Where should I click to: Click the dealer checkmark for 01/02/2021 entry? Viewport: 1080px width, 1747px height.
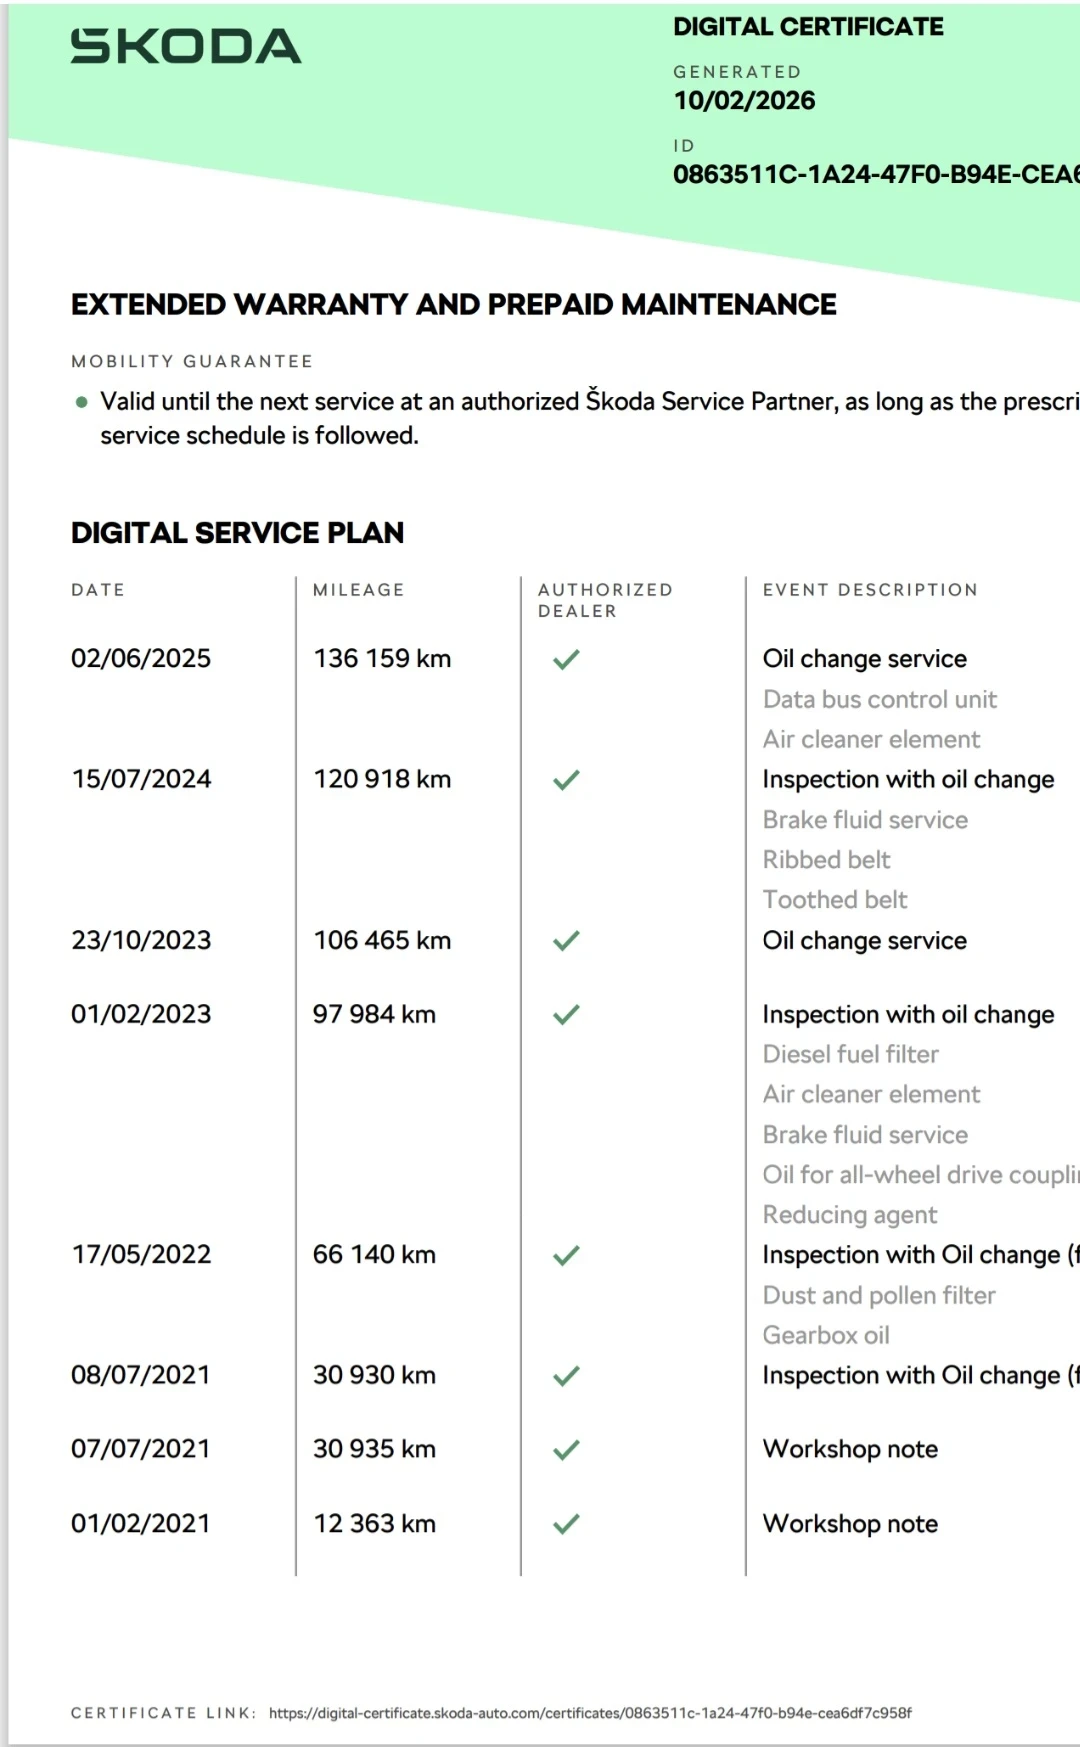(566, 1524)
